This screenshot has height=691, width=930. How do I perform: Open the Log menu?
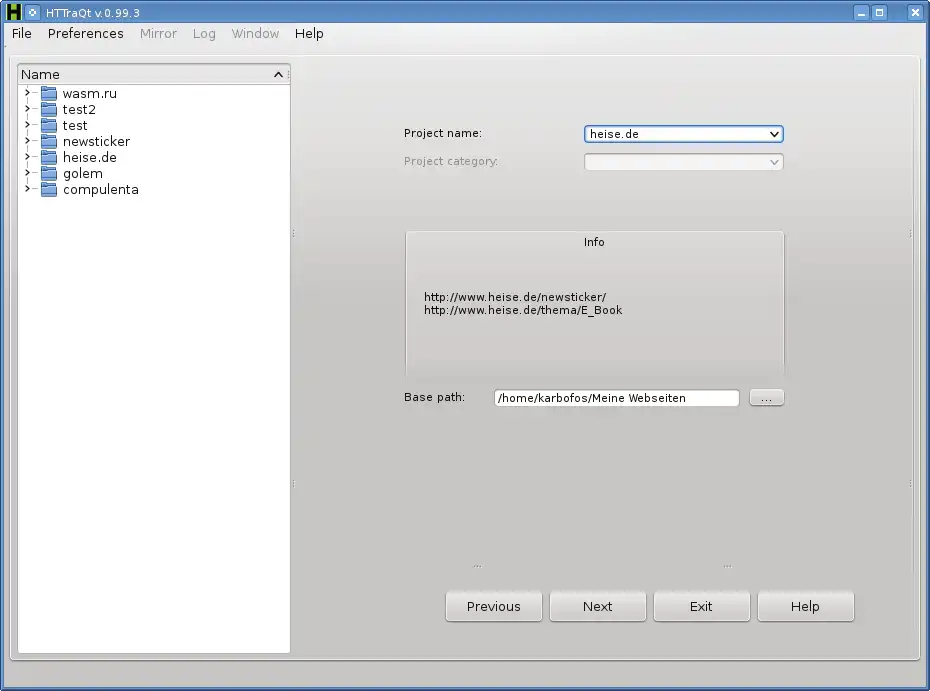pos(204,33)
